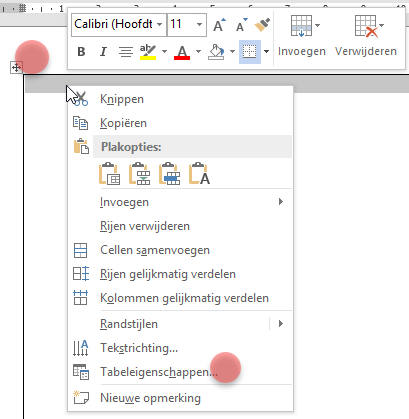Toggle Italic formatting in mini toolbar
Viewport: 409px width, 419px height.
pos(103,52)
